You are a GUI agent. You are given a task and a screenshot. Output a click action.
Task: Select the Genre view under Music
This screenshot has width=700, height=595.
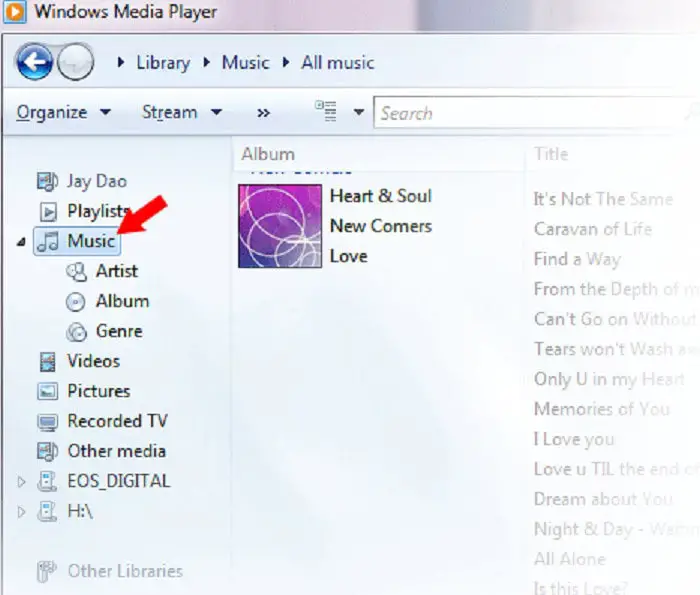coord(119,331)
